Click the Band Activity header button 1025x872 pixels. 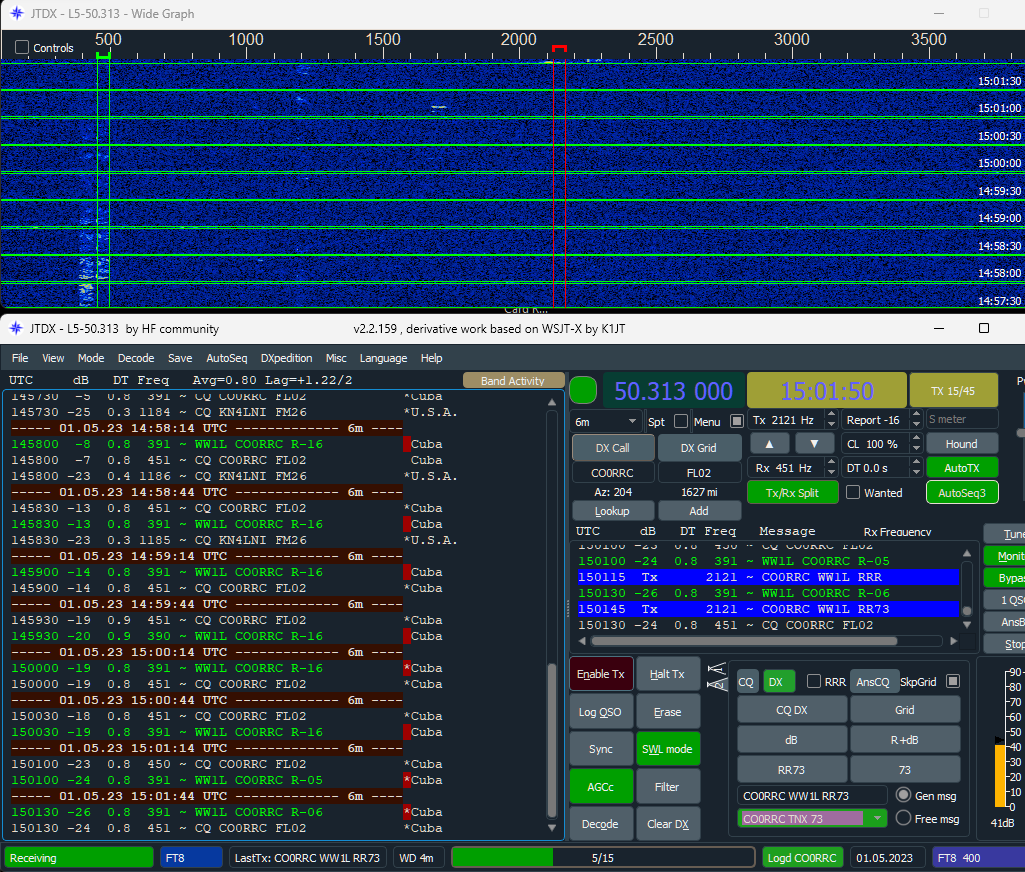[x=513, y=380]
